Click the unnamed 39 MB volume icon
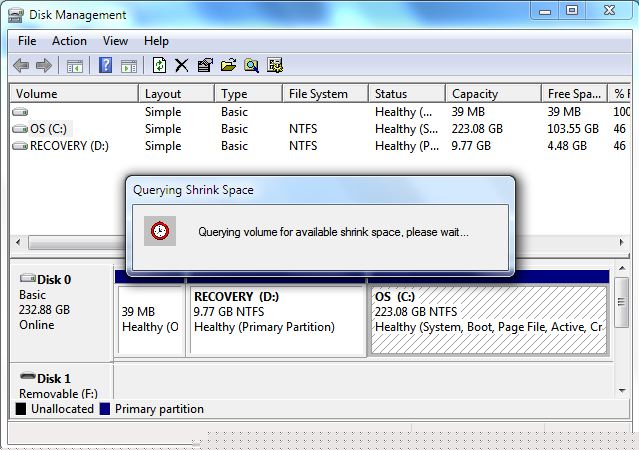The image size is (639, 450). click(20, 112)
